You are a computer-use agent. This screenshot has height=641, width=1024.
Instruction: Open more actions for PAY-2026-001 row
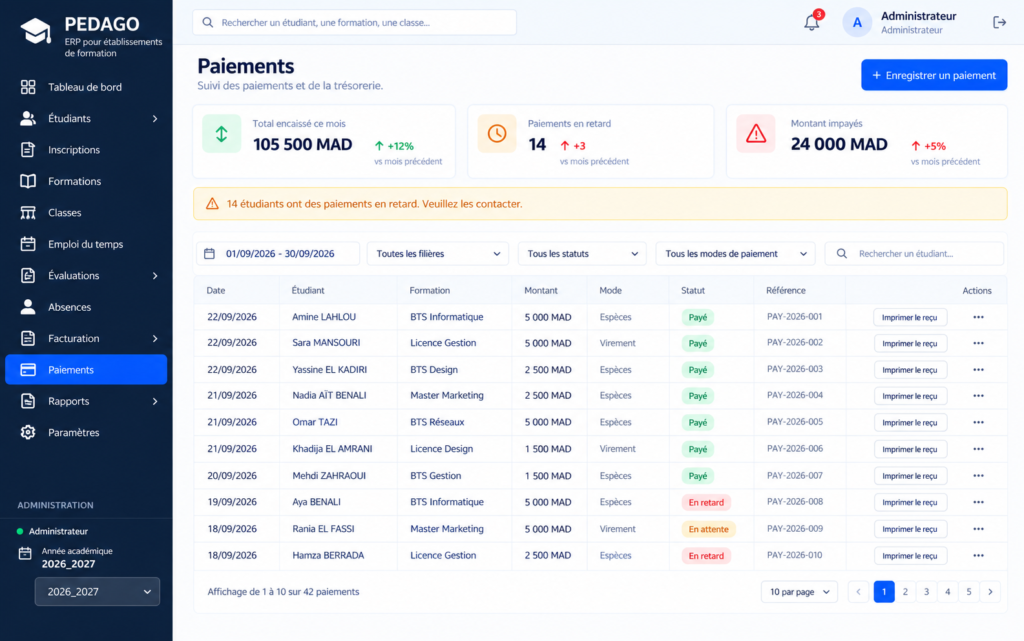978,317
